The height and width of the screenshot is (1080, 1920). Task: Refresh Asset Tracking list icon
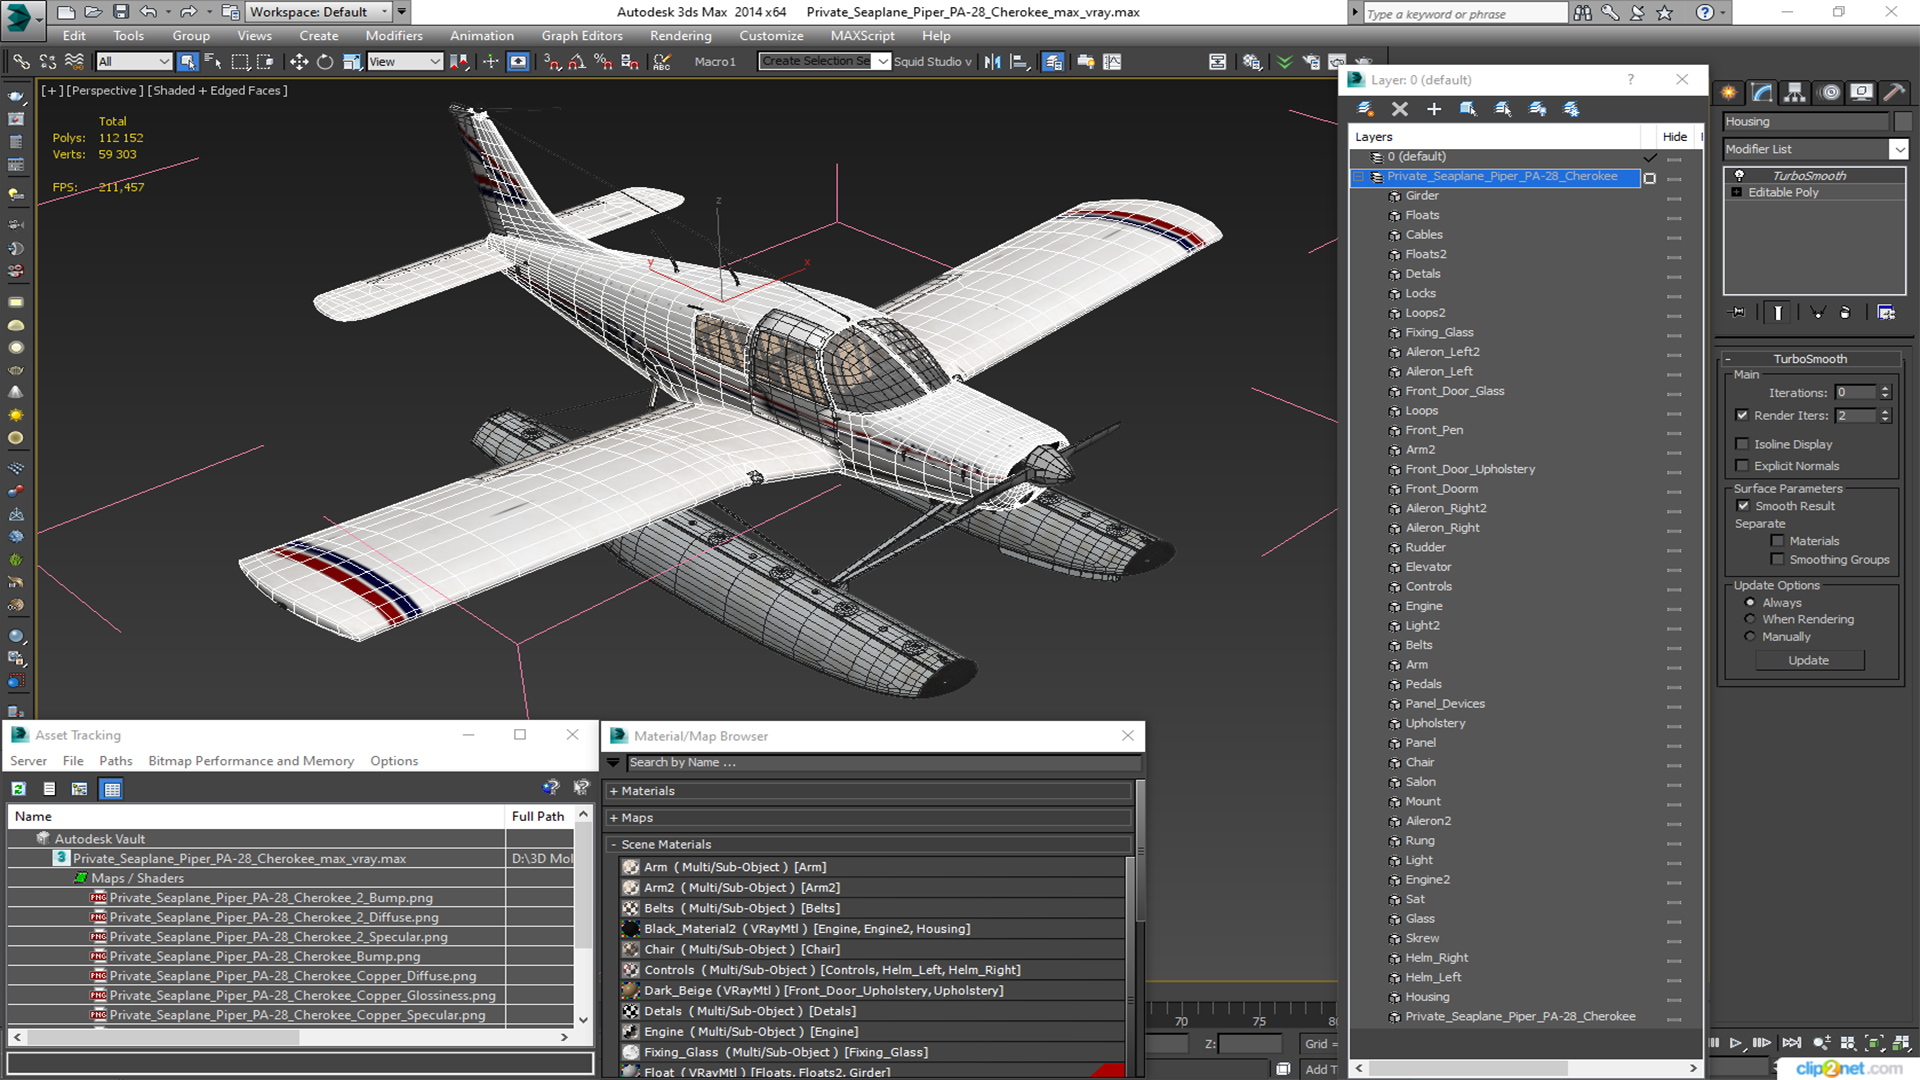coord(18,789)
